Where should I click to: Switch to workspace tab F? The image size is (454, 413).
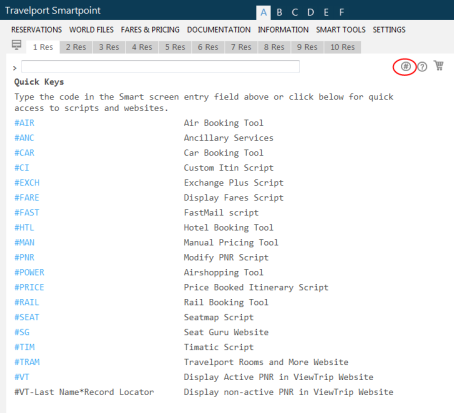(x=342, y=13)
